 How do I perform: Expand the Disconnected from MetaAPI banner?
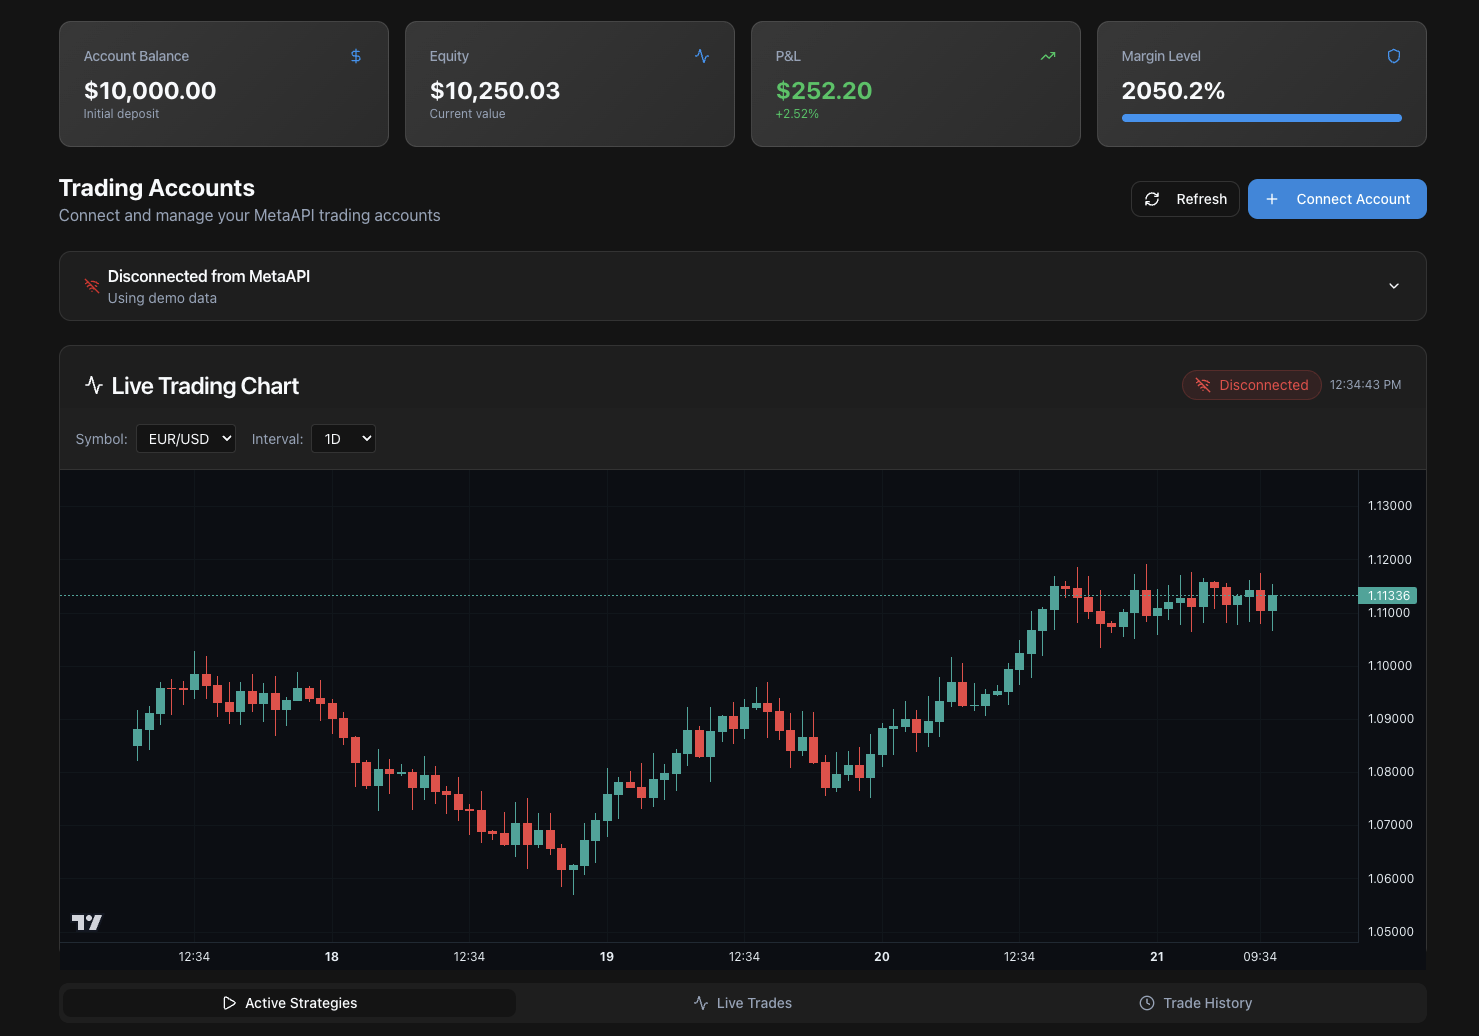[1393, 286]
